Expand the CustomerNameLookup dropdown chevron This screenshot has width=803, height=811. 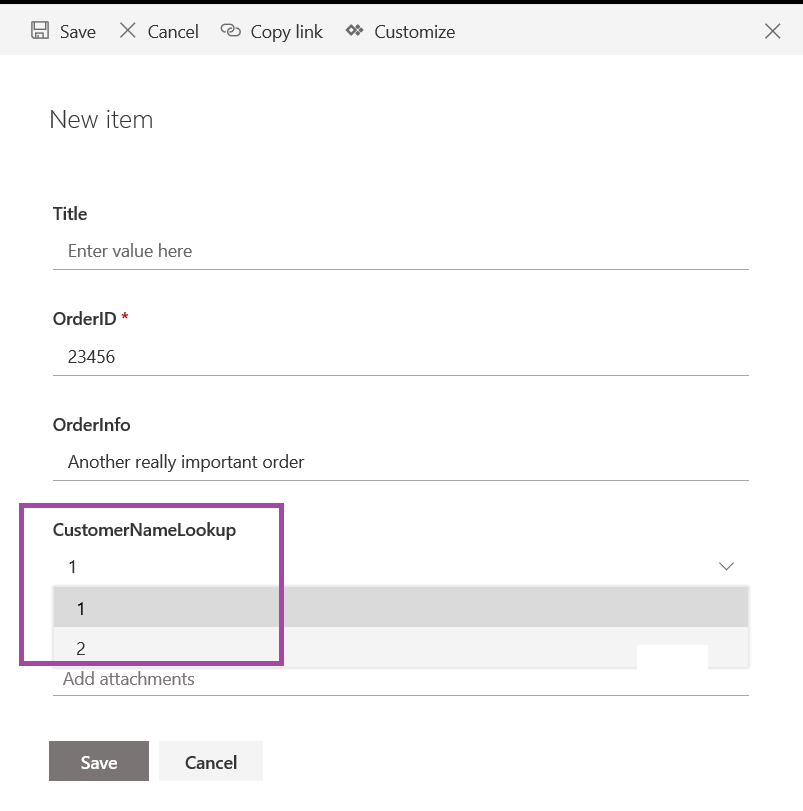pos(726,566)
